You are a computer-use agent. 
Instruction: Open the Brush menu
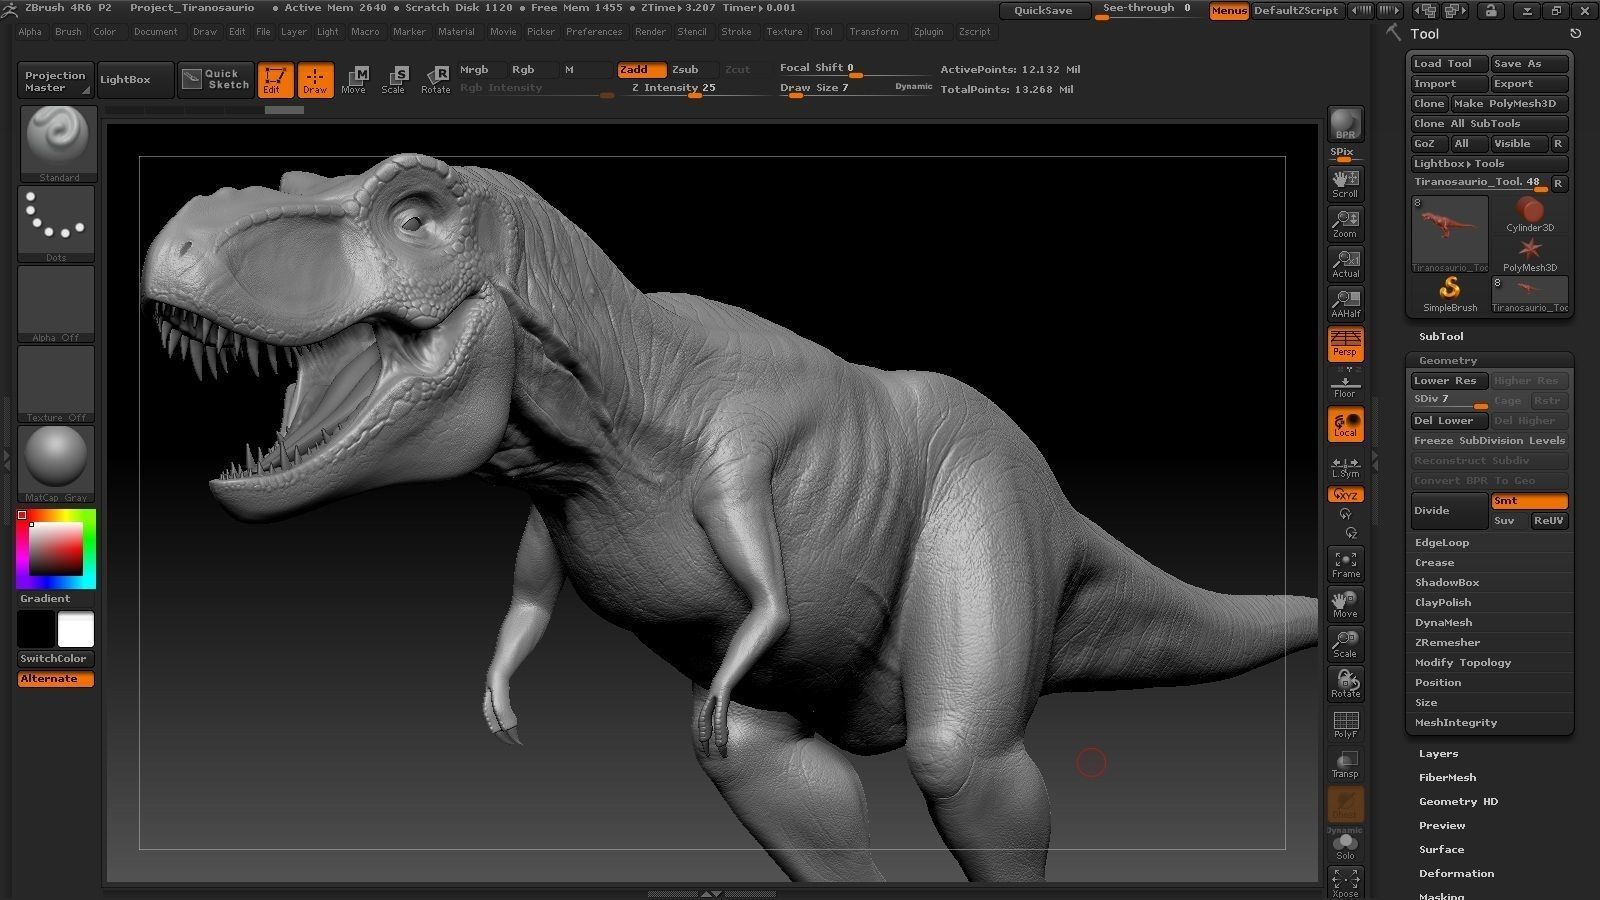tap(68, 32)
